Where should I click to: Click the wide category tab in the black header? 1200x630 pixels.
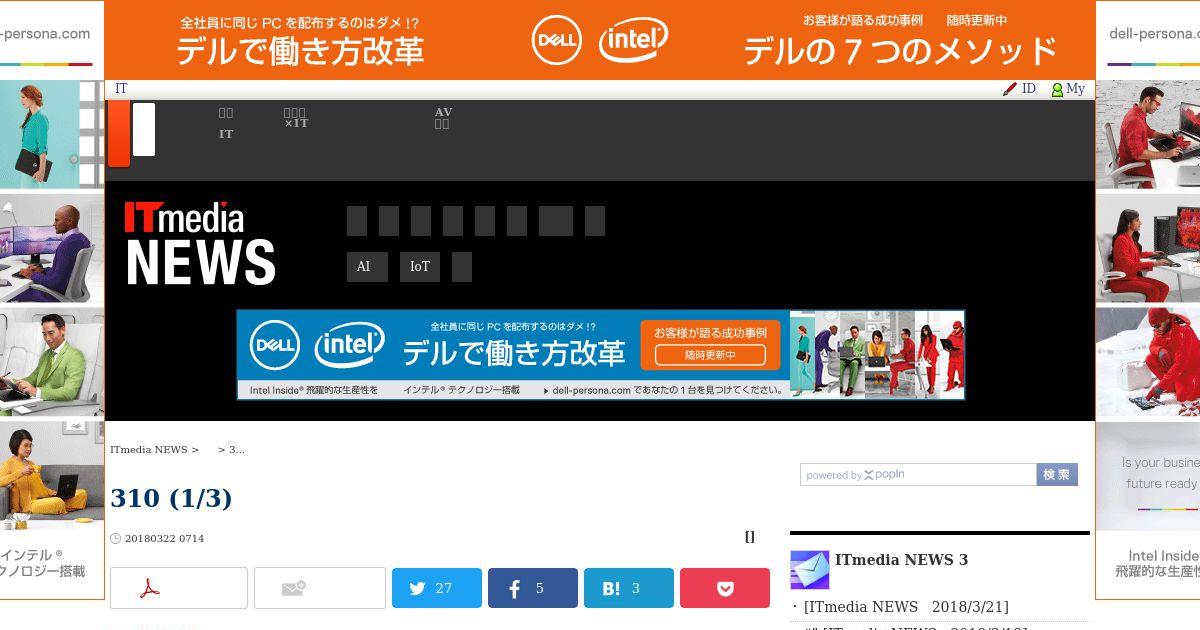coord(556,221)
